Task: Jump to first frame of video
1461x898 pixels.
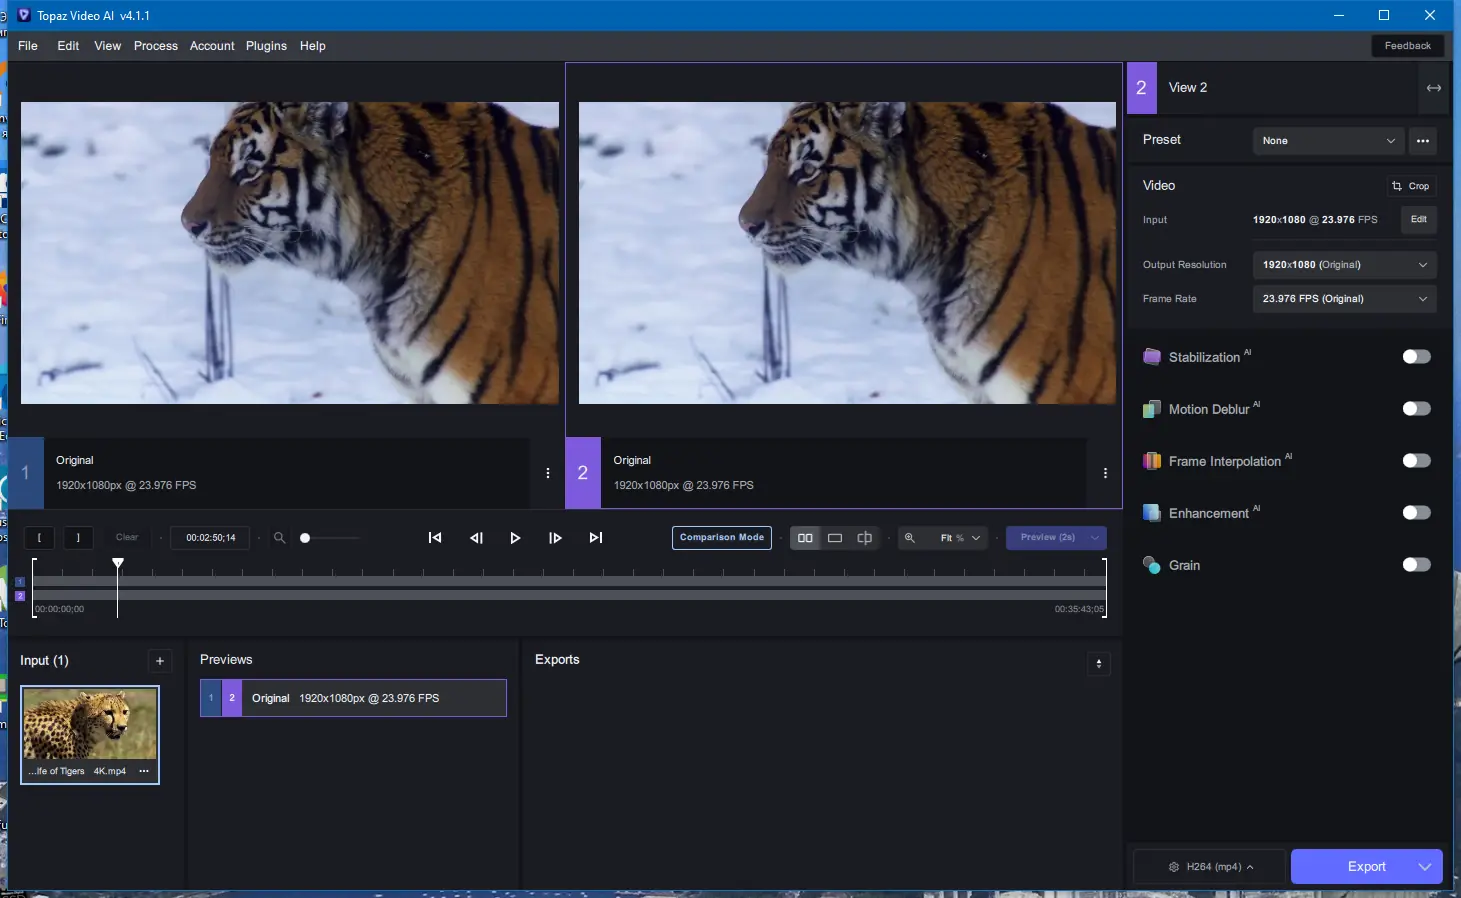Action: pos(435,538)
